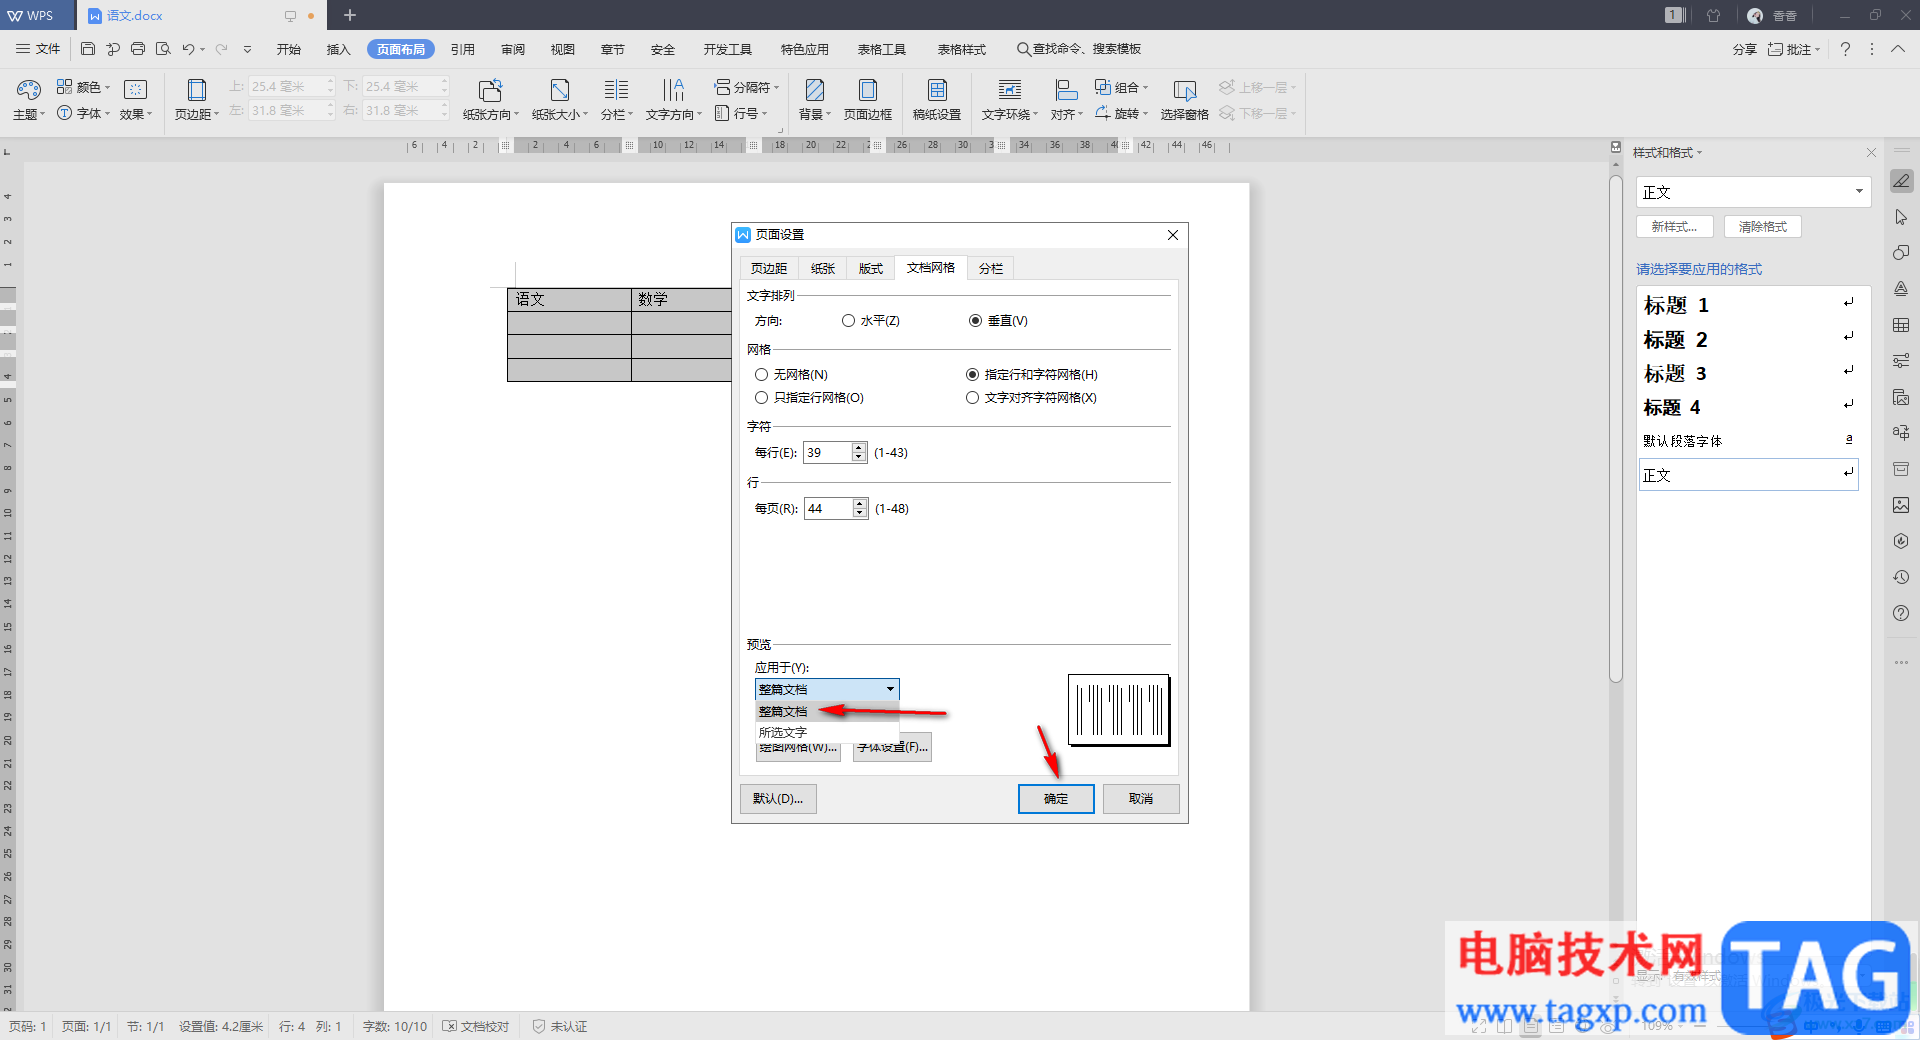Open the Page Border tool

coord(868,99)
